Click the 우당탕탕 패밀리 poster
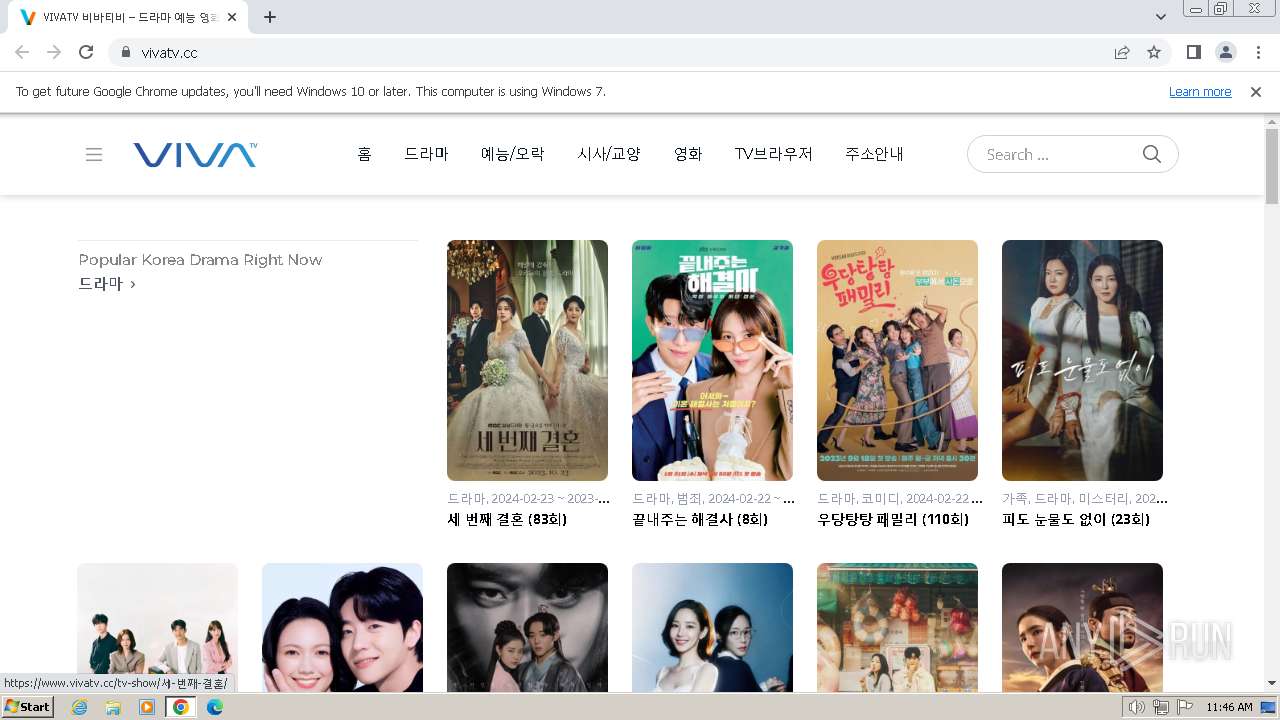The image size is (1280, 720). [897, 360]
